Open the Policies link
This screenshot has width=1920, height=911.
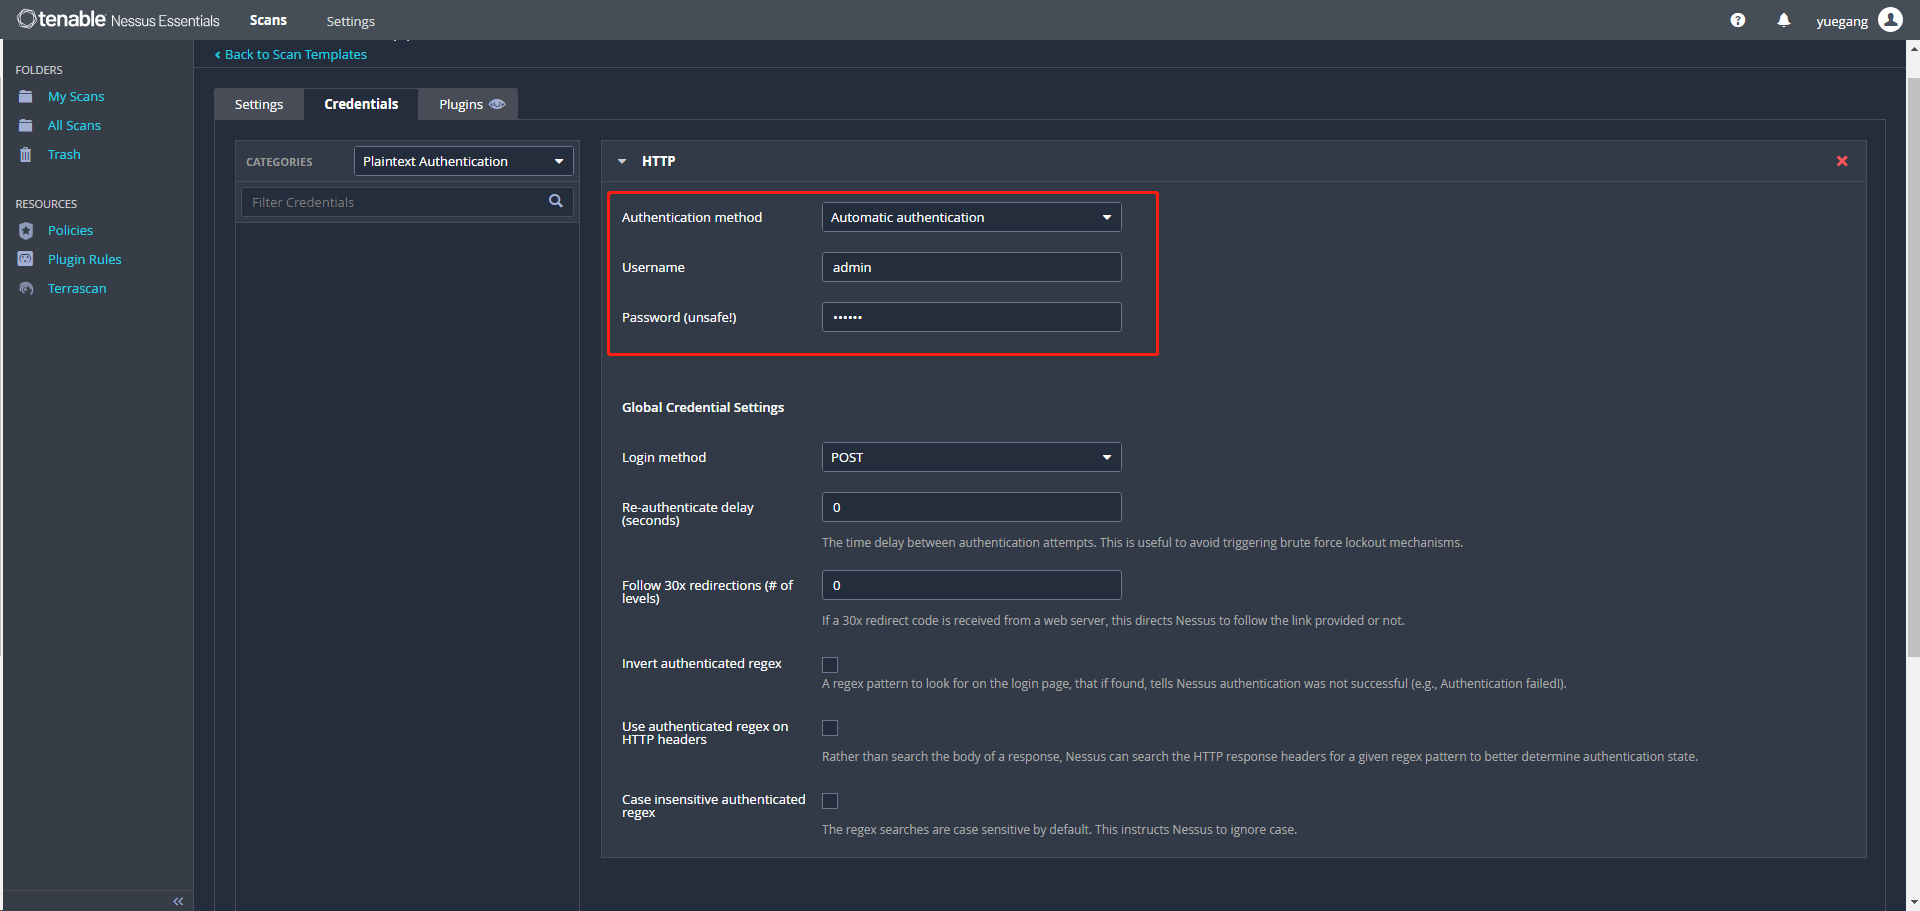point(70,231)
